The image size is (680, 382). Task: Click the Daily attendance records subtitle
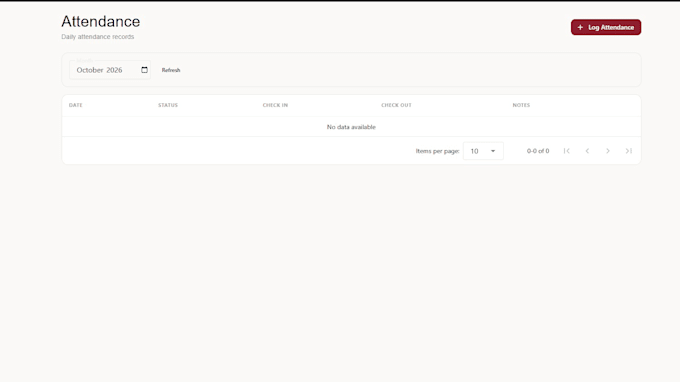[98, 37]
